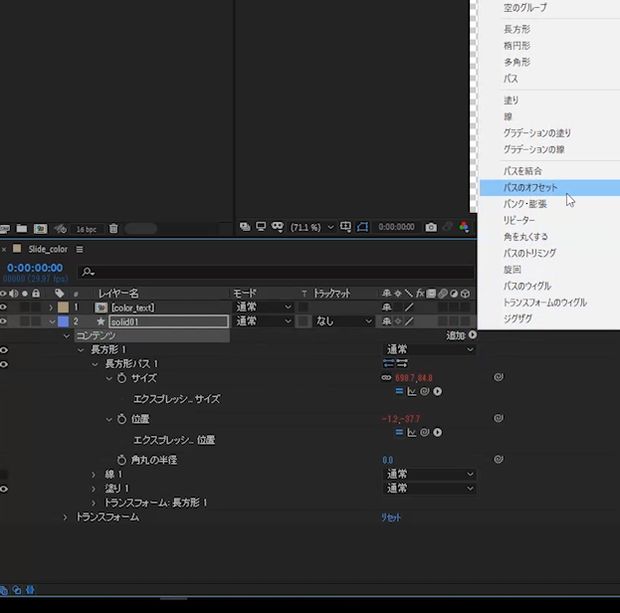620x613 pixels.
Task: Toggle visibility of 塗り 1
Action: (4, 489)
